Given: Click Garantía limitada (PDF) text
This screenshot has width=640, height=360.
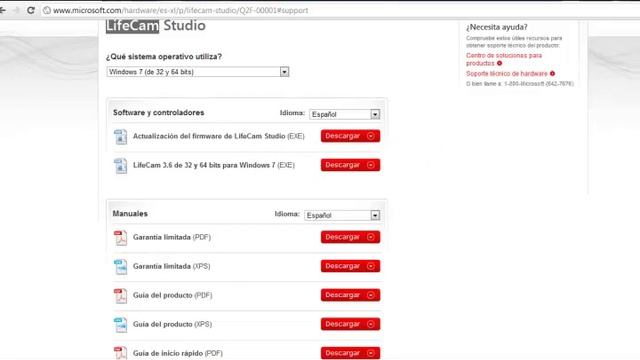Looking at the screenshot, I should [172, 237].
